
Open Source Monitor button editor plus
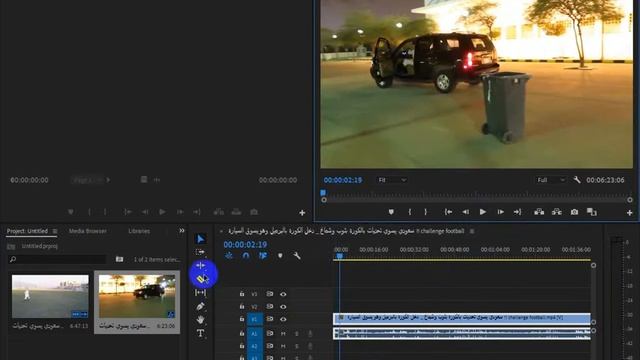click(x=302, y=213)
